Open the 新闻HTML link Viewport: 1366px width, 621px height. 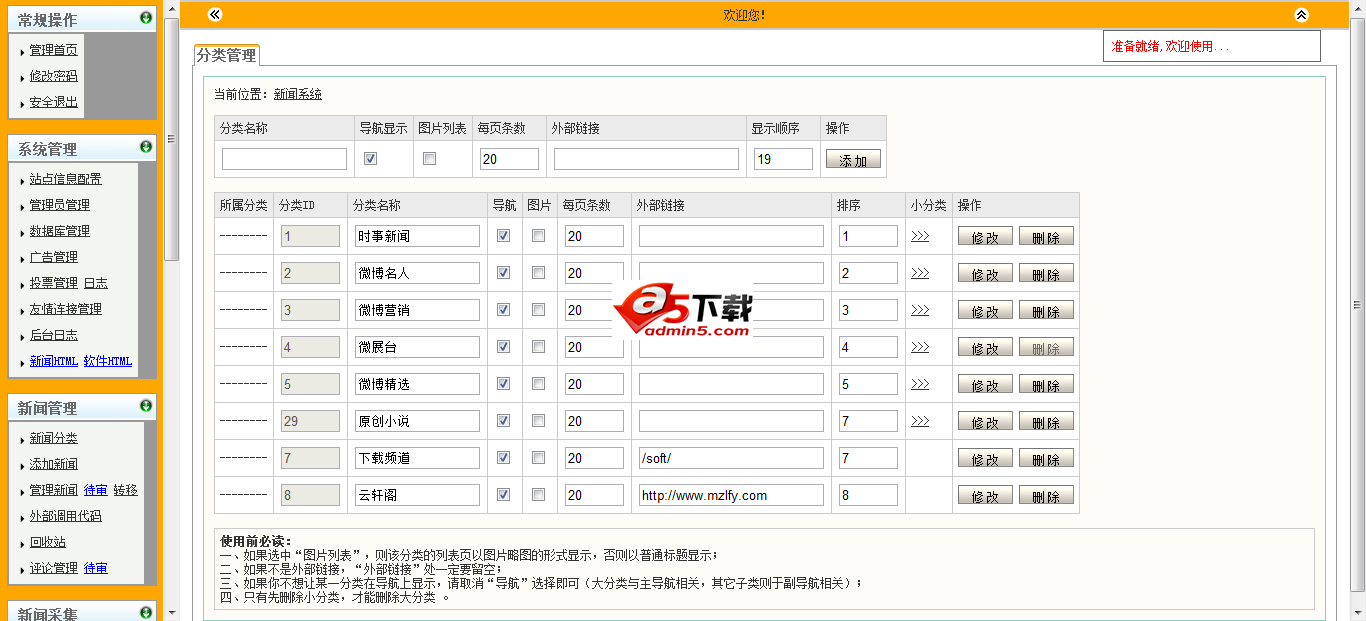[x=54, y=361]
